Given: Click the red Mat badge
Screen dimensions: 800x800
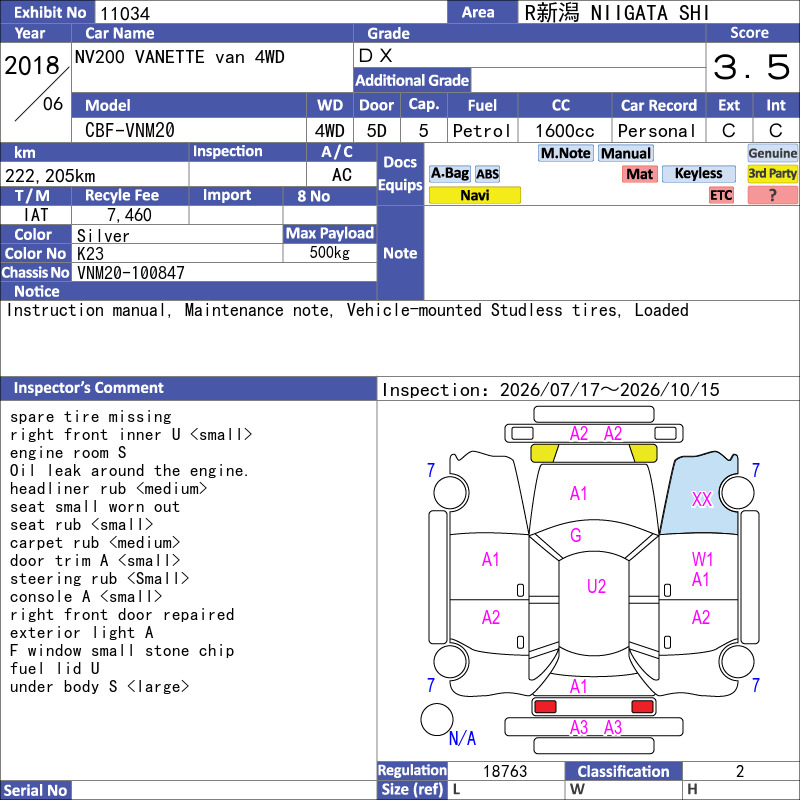Looking at the screenshot, I should click(640, 174).
